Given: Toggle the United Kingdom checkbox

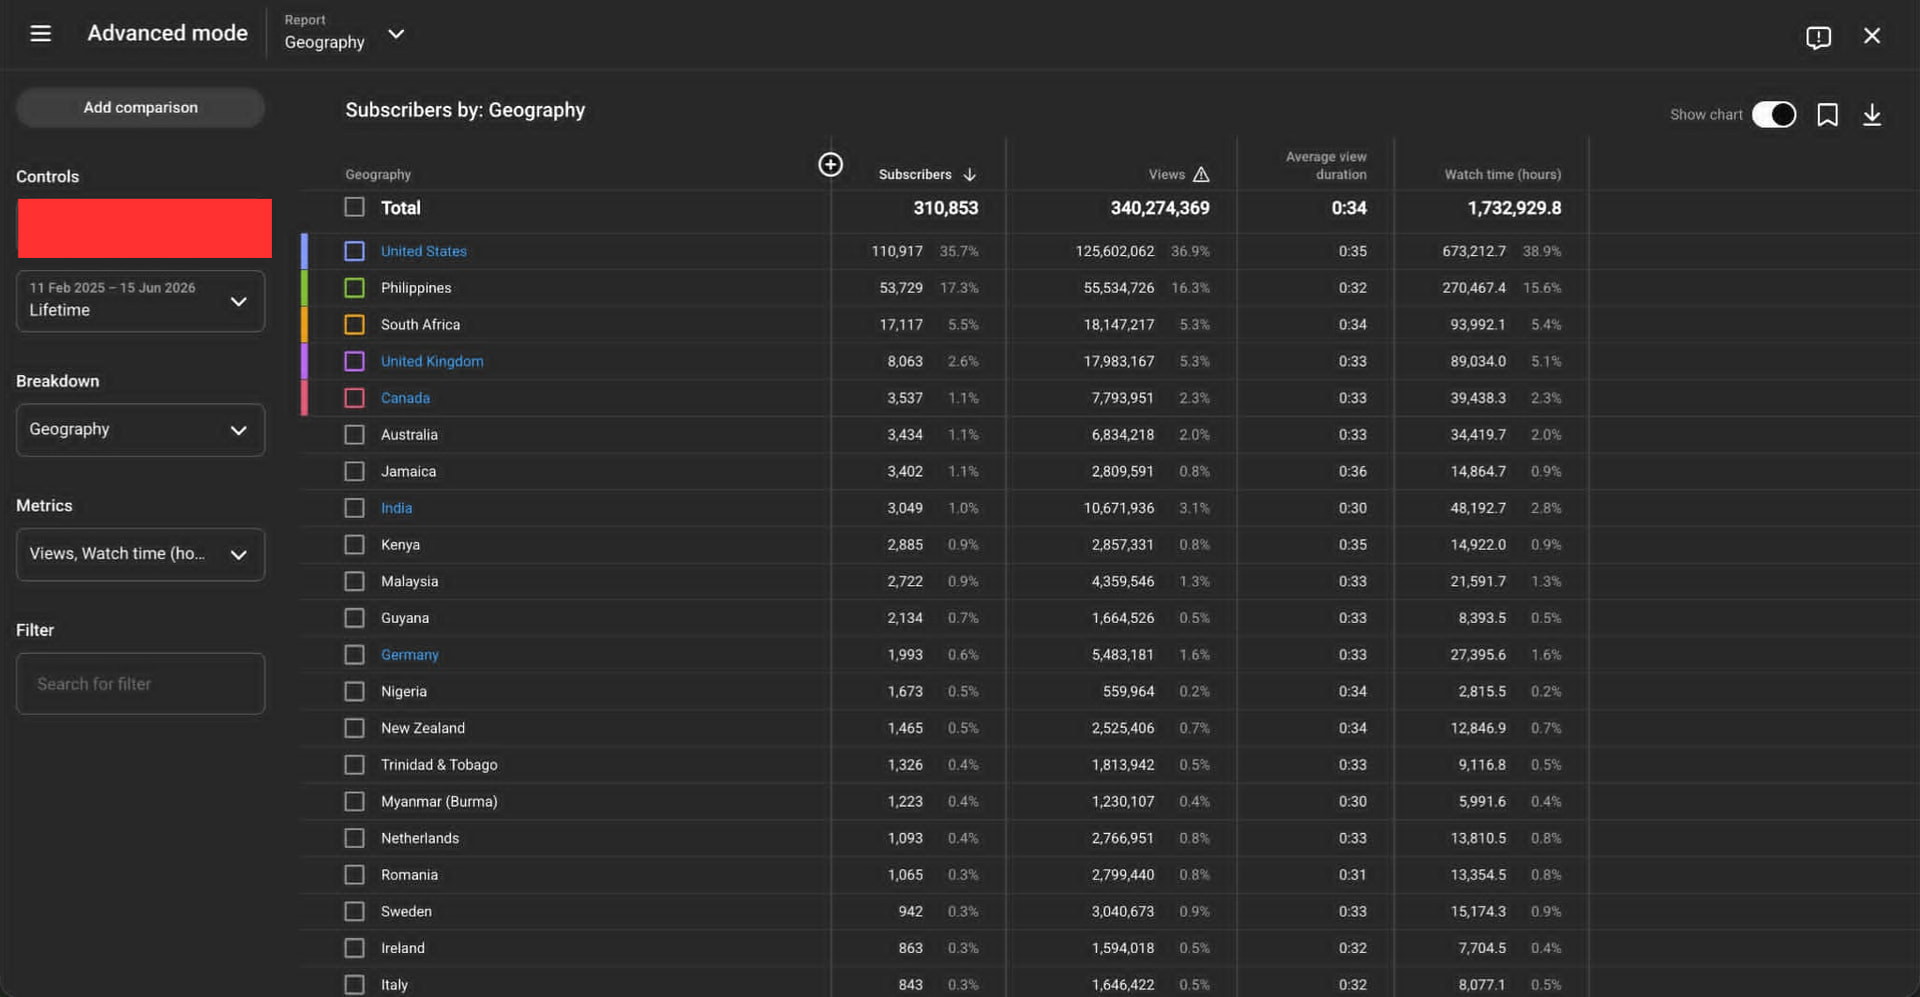Looking at the screenshot, I should click(354, 361).
